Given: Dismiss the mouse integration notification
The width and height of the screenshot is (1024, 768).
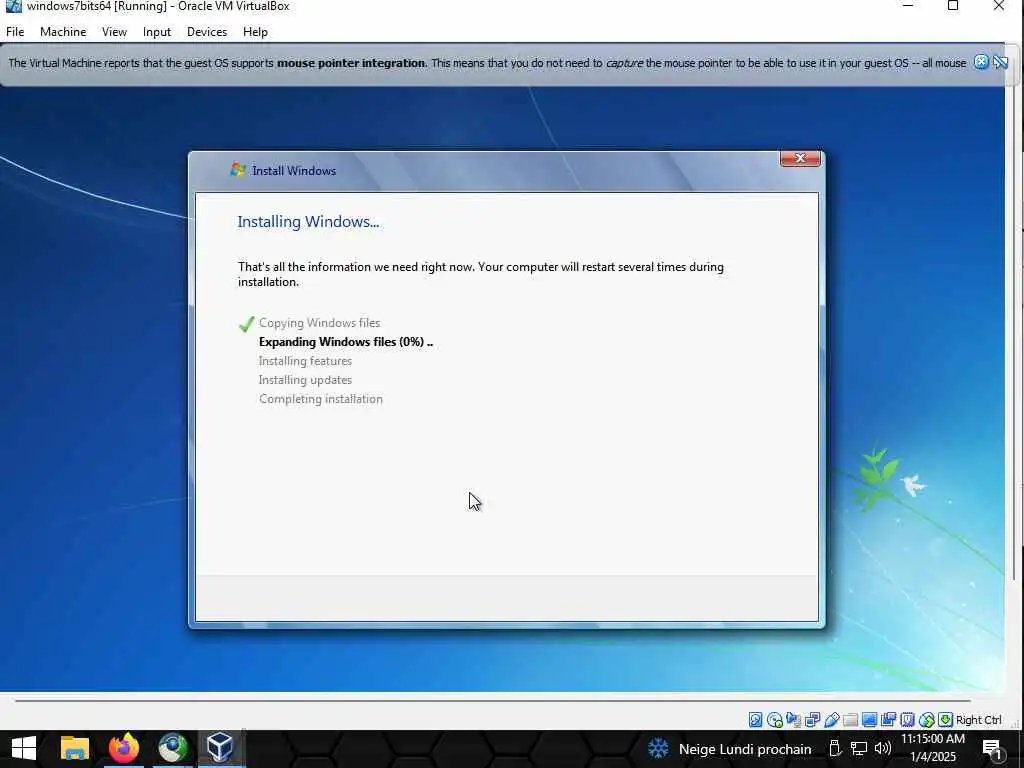Looking at the screenshot, I should click(981, 62).
